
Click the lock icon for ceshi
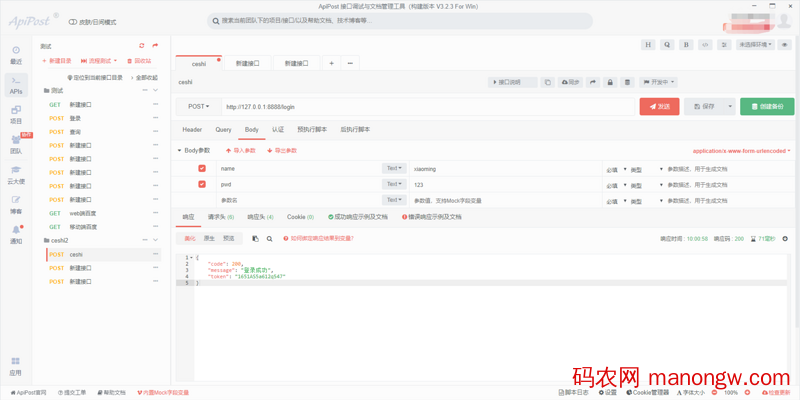tap(610, 82)
